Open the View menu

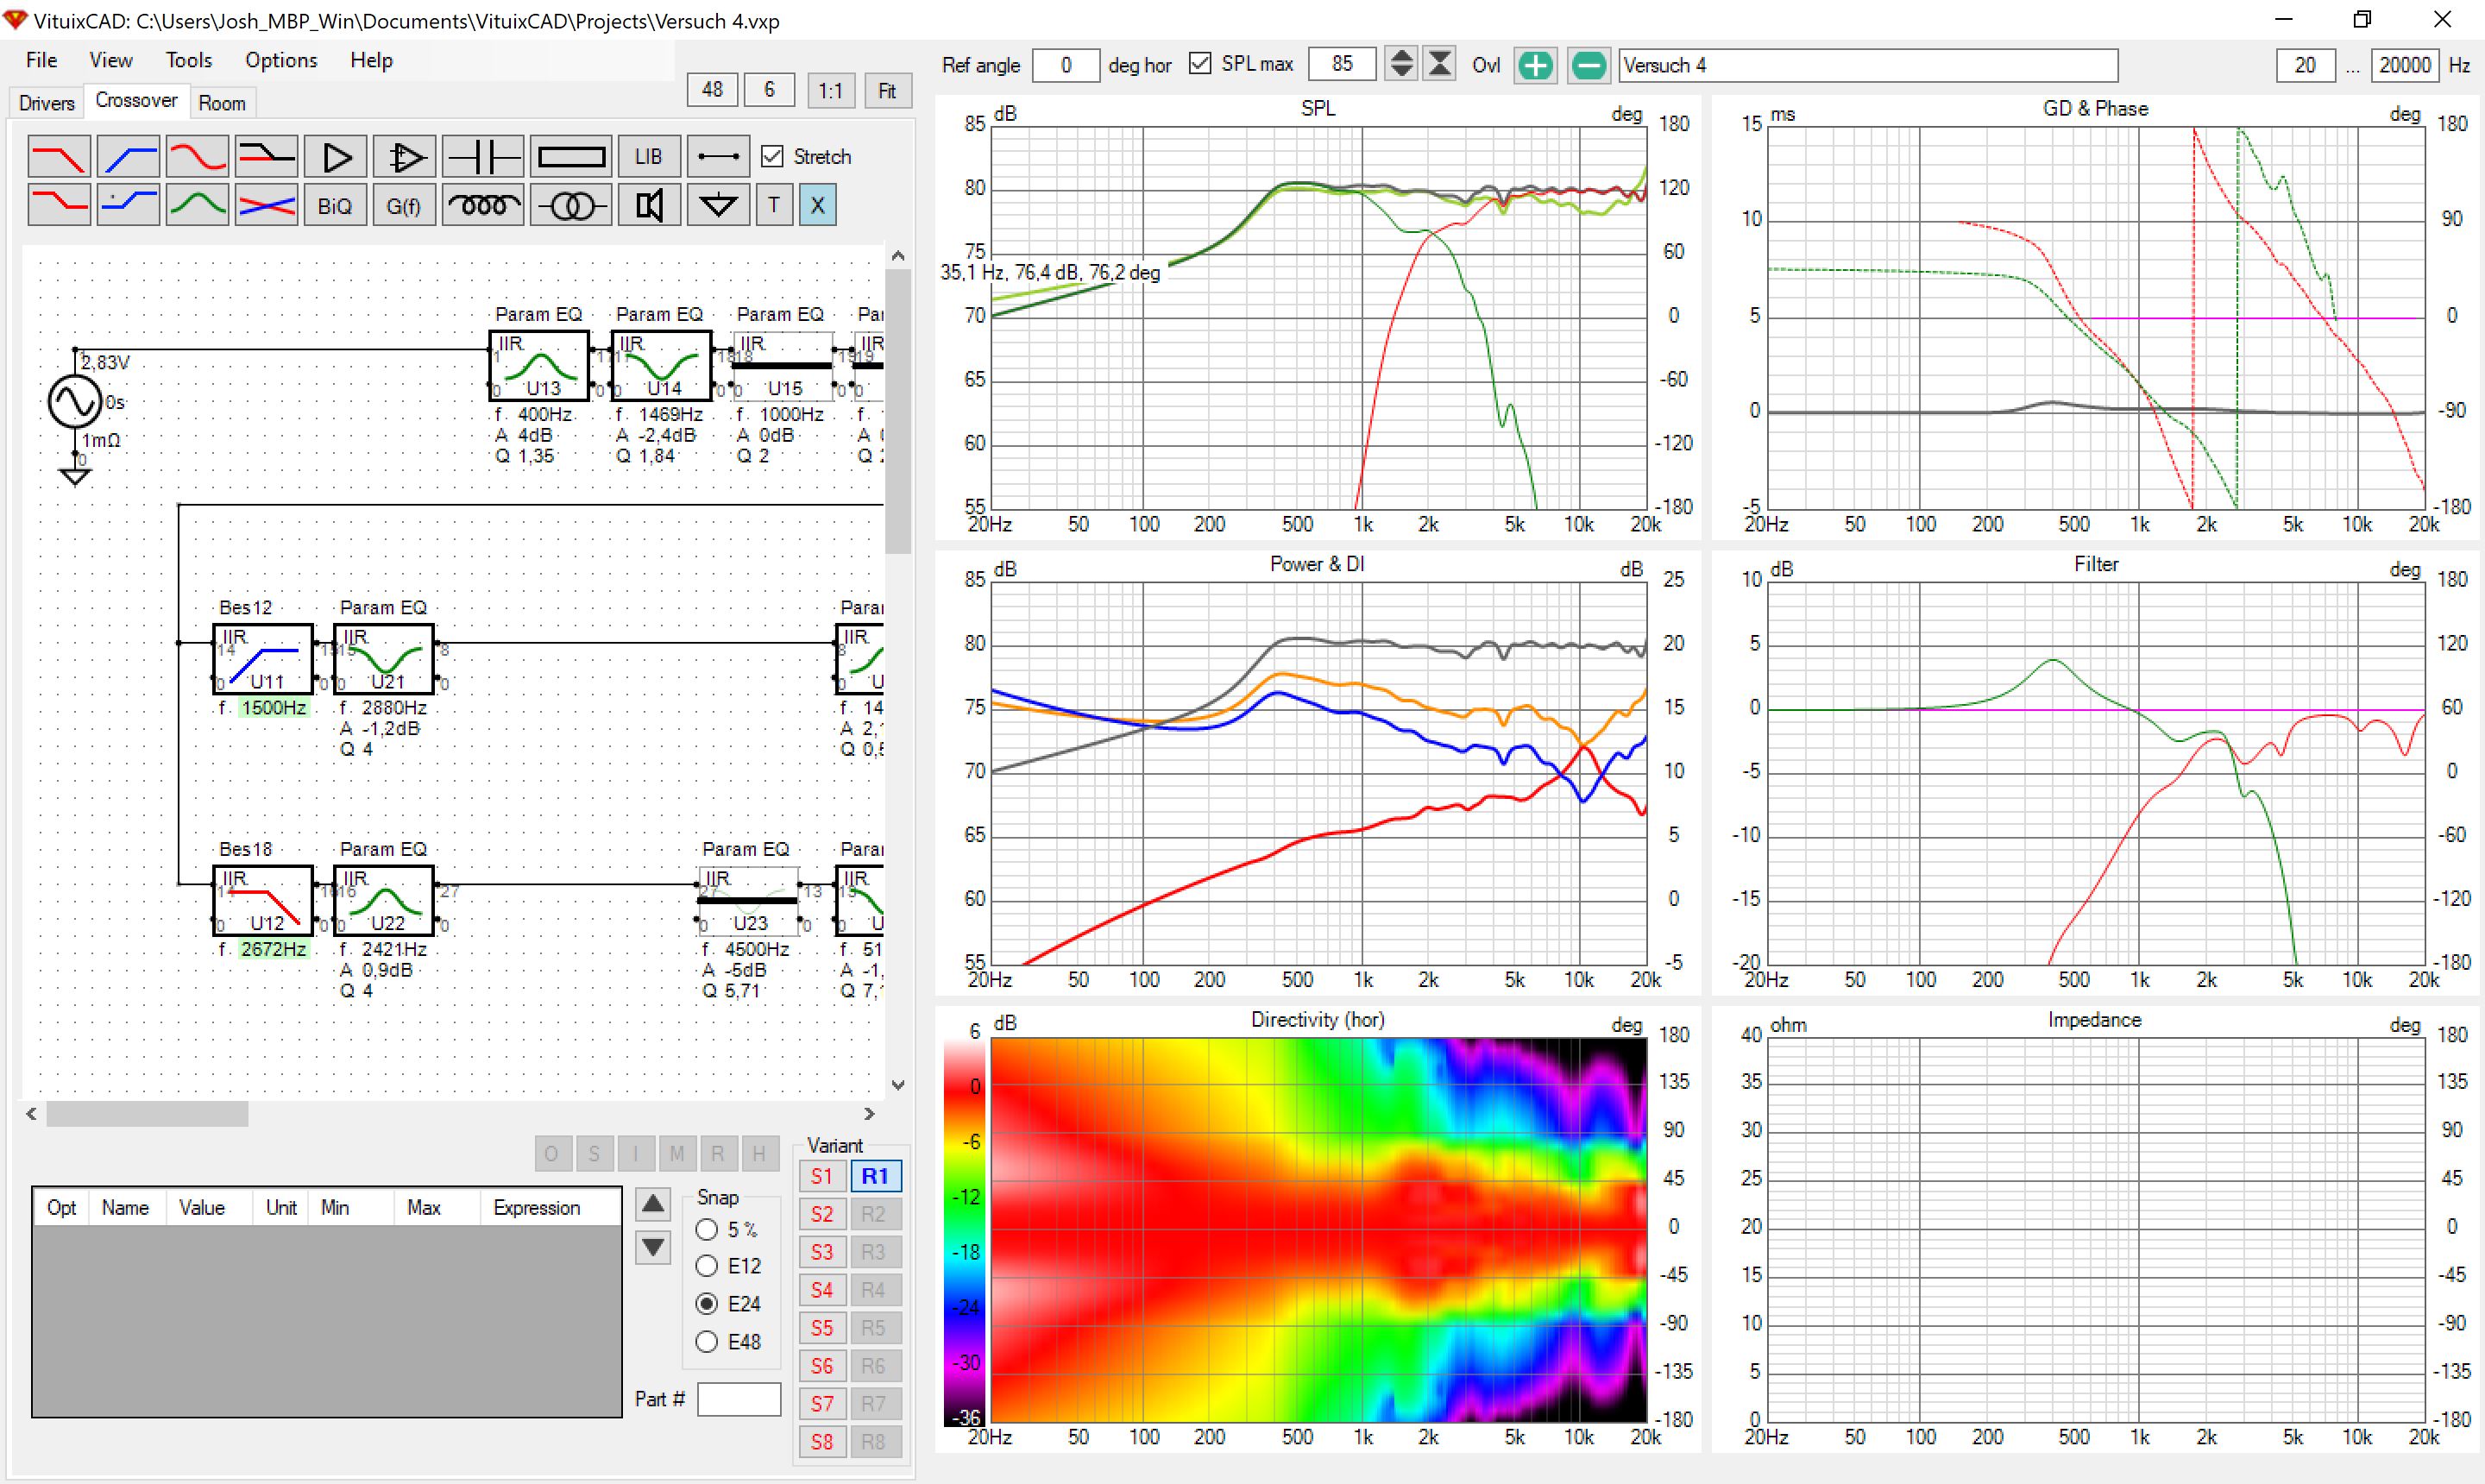point(110,60)
